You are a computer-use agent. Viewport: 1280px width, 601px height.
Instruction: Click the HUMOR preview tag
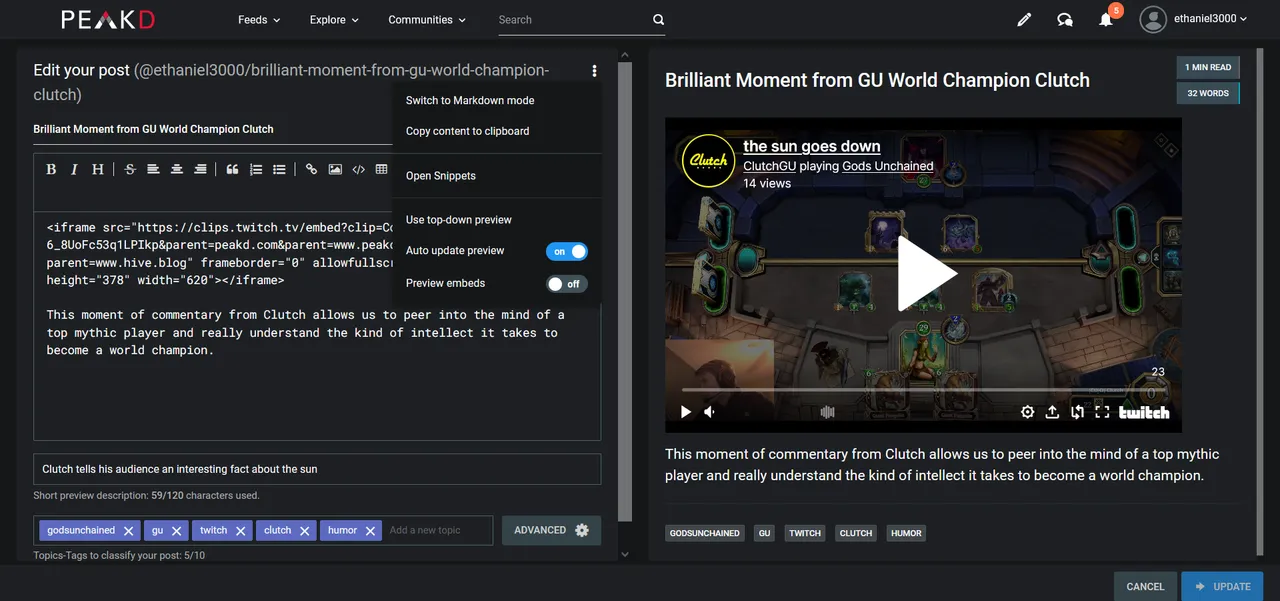coord(906,533)
